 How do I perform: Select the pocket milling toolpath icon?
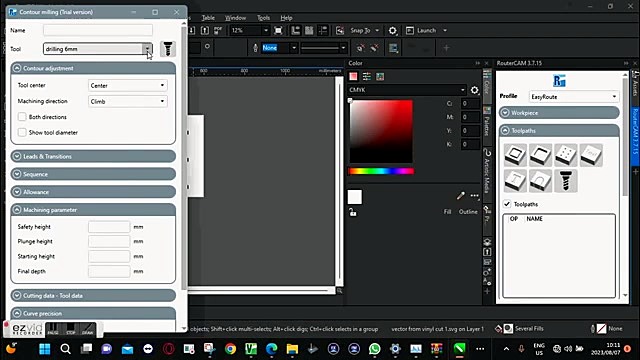[x=540, y=155]
